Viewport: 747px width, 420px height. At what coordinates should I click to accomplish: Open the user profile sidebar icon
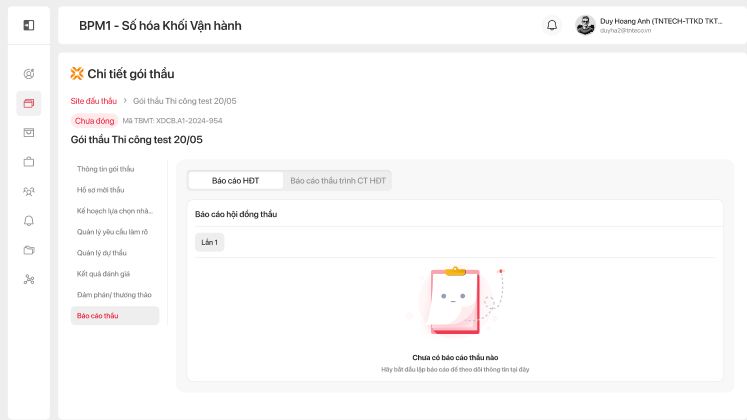[x=29, y=74]
